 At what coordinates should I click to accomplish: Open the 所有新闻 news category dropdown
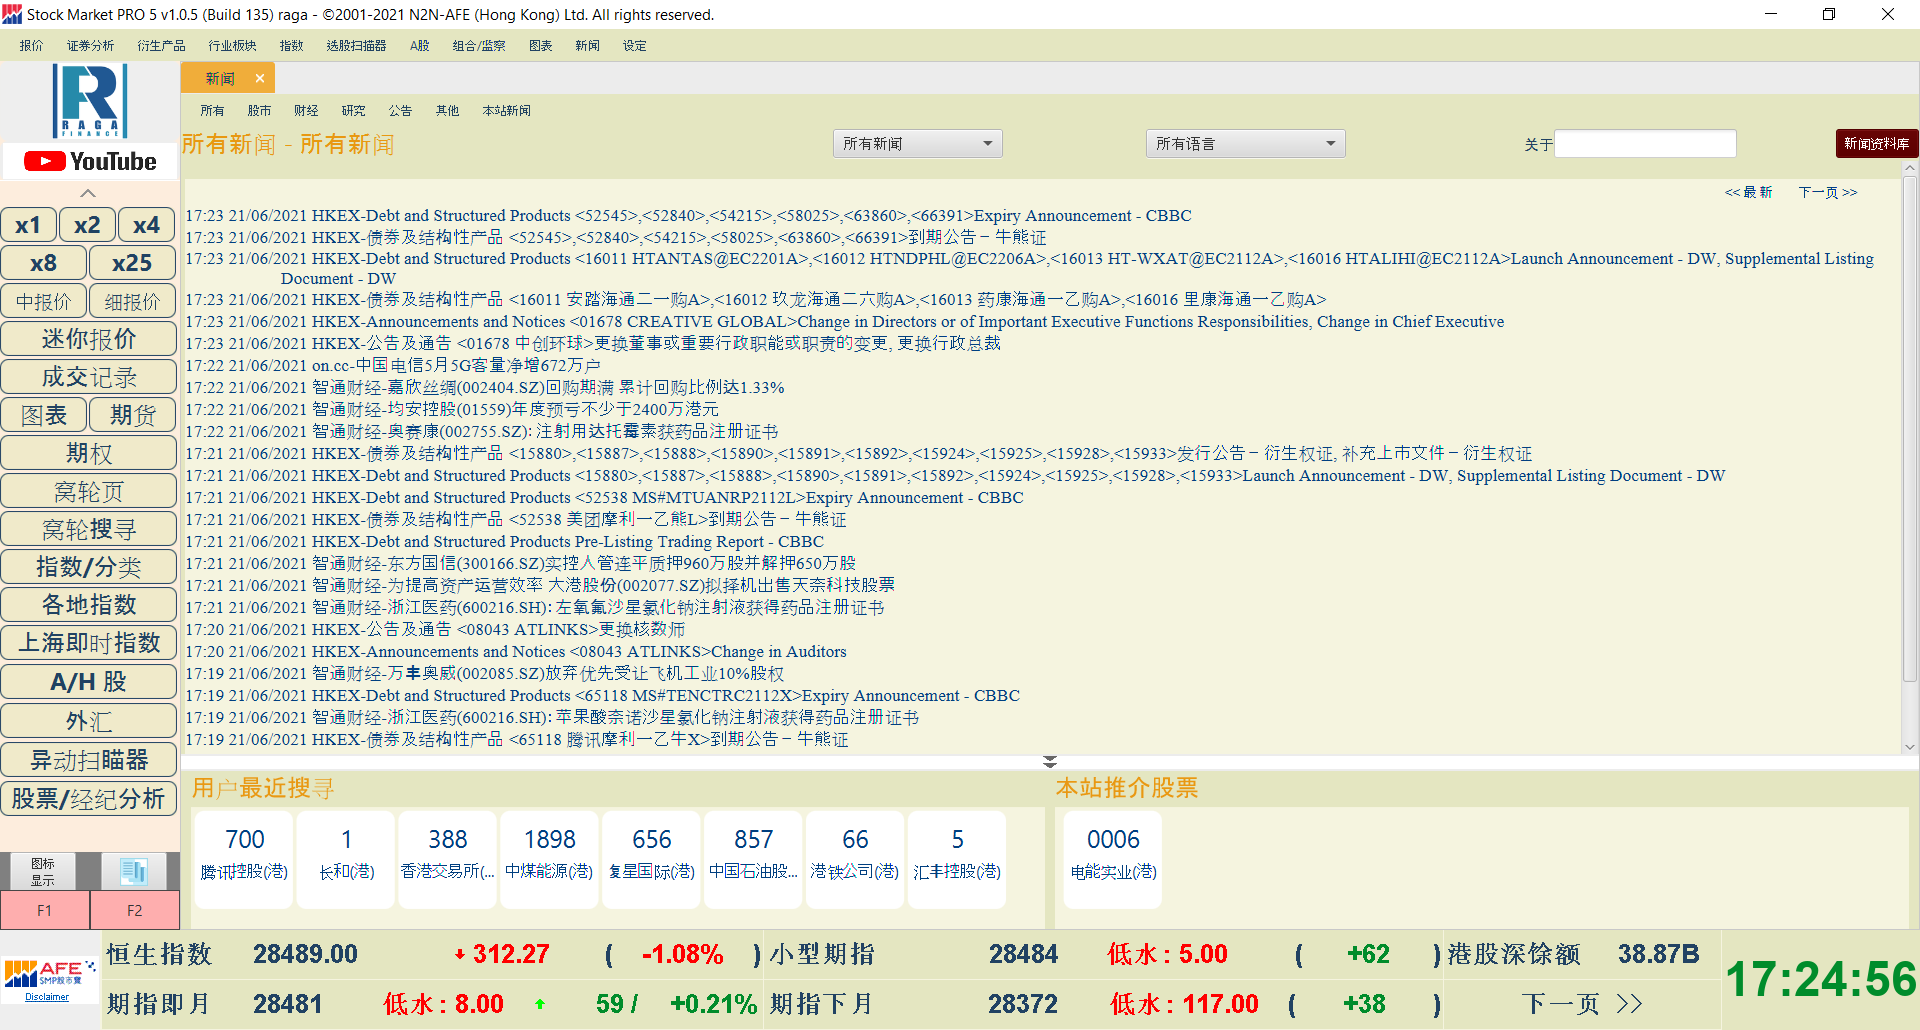click(917, 144)
